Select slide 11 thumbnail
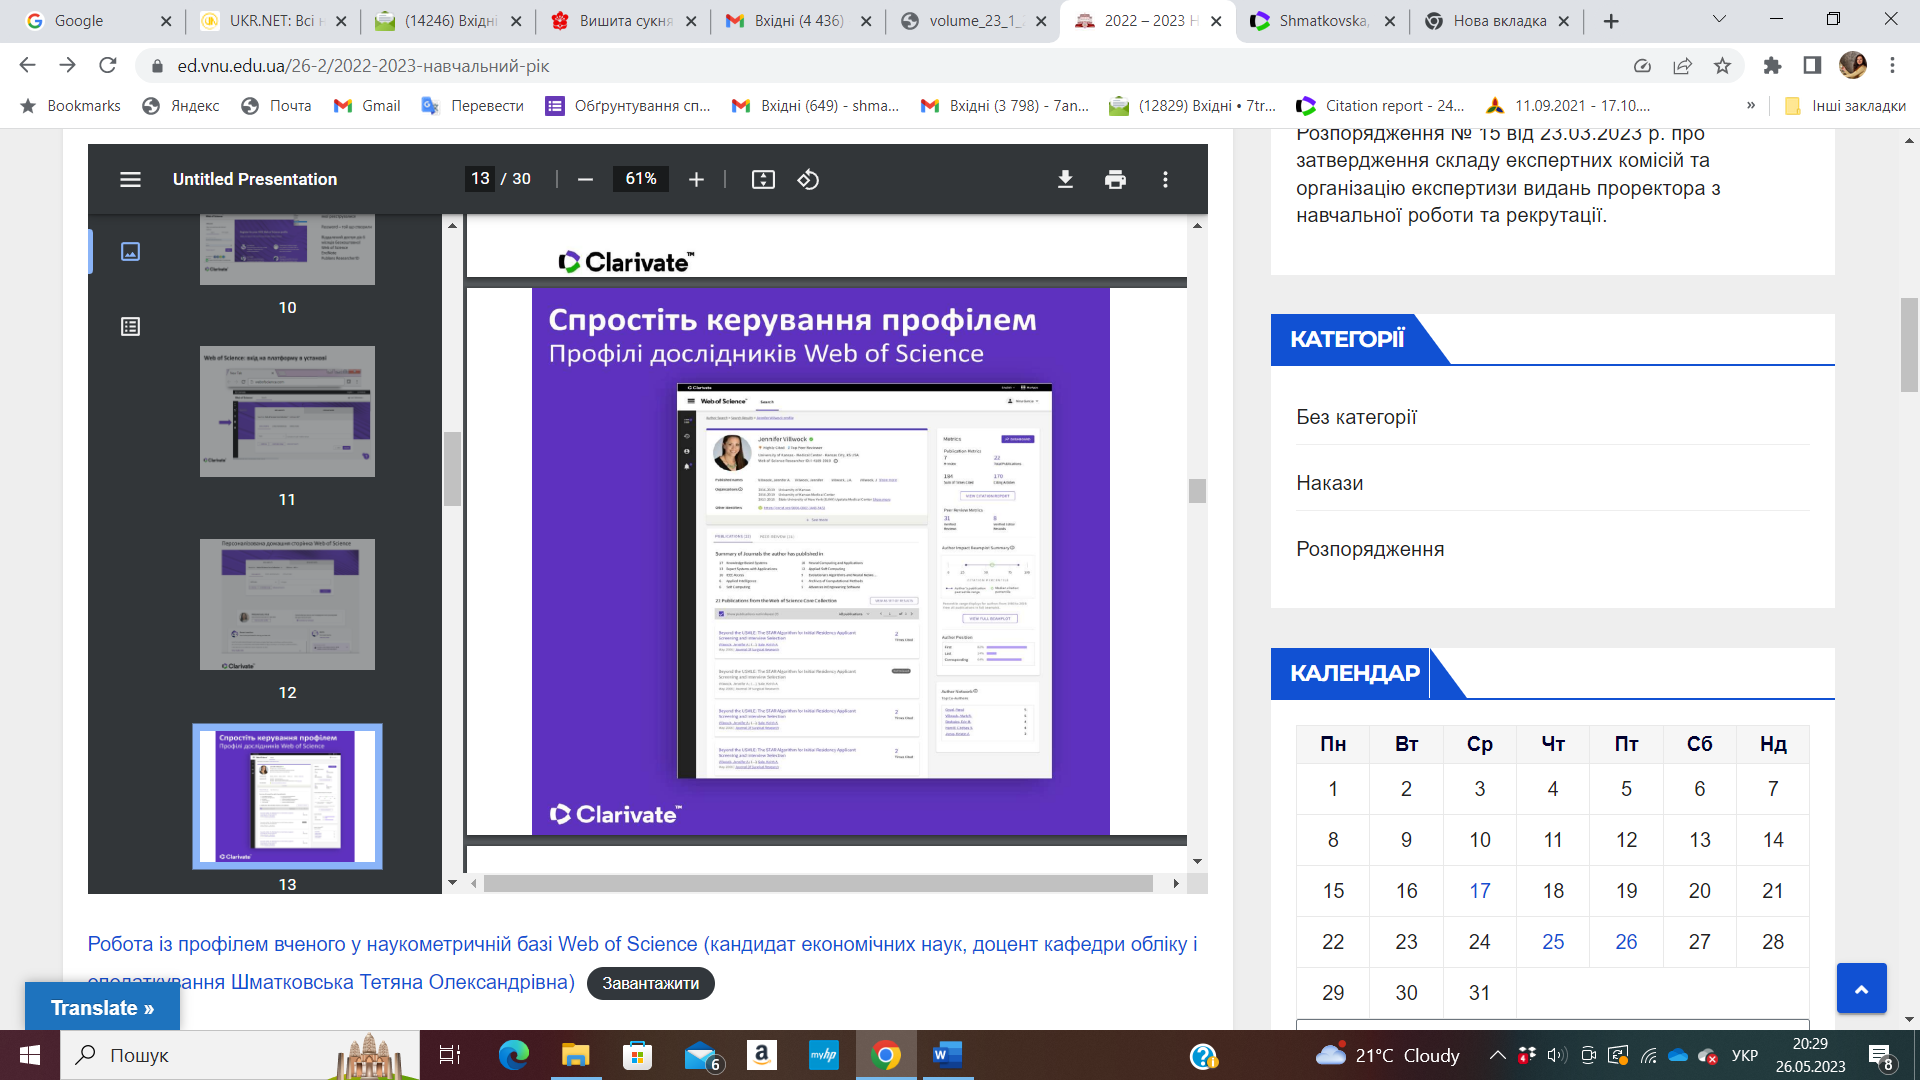 287,411
